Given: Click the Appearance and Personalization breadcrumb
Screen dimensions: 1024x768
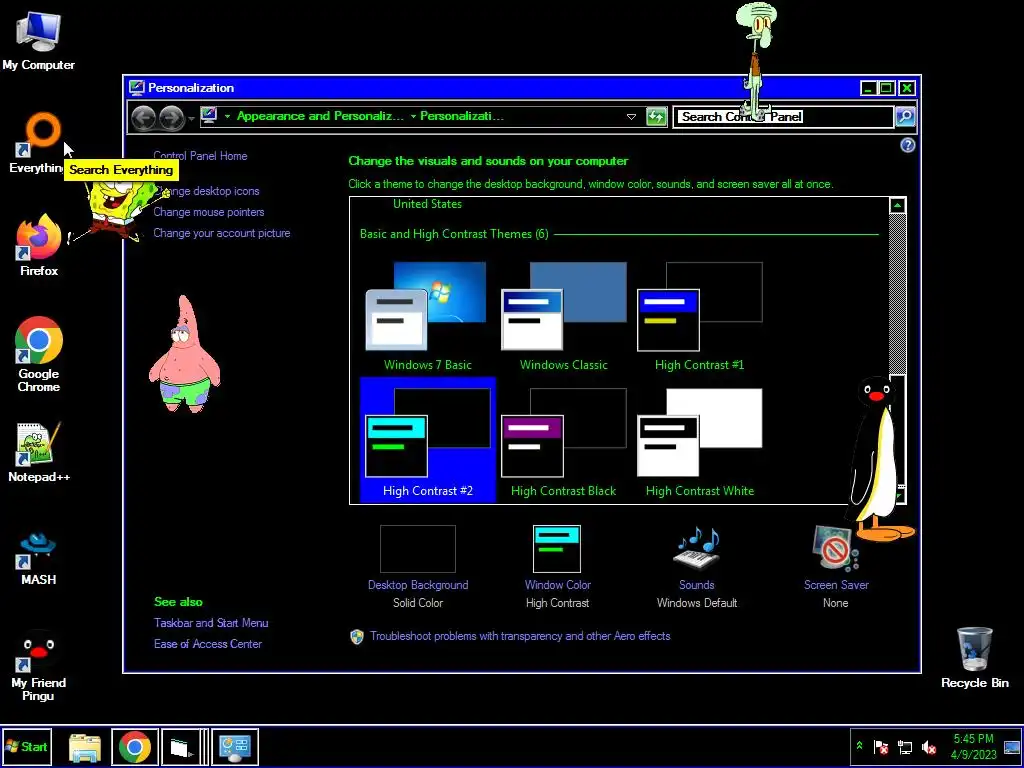Looking at the screenshot, I should [x=320, y=116].
